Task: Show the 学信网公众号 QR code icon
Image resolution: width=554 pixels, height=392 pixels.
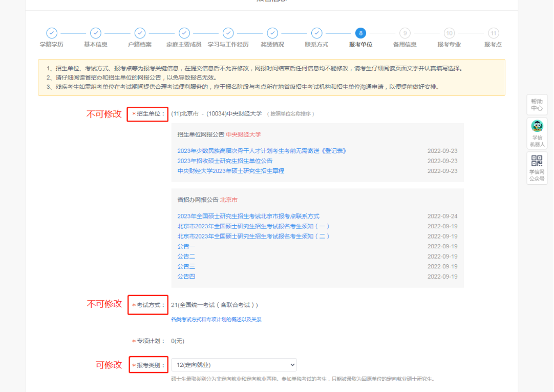Action: pos(537,160)
